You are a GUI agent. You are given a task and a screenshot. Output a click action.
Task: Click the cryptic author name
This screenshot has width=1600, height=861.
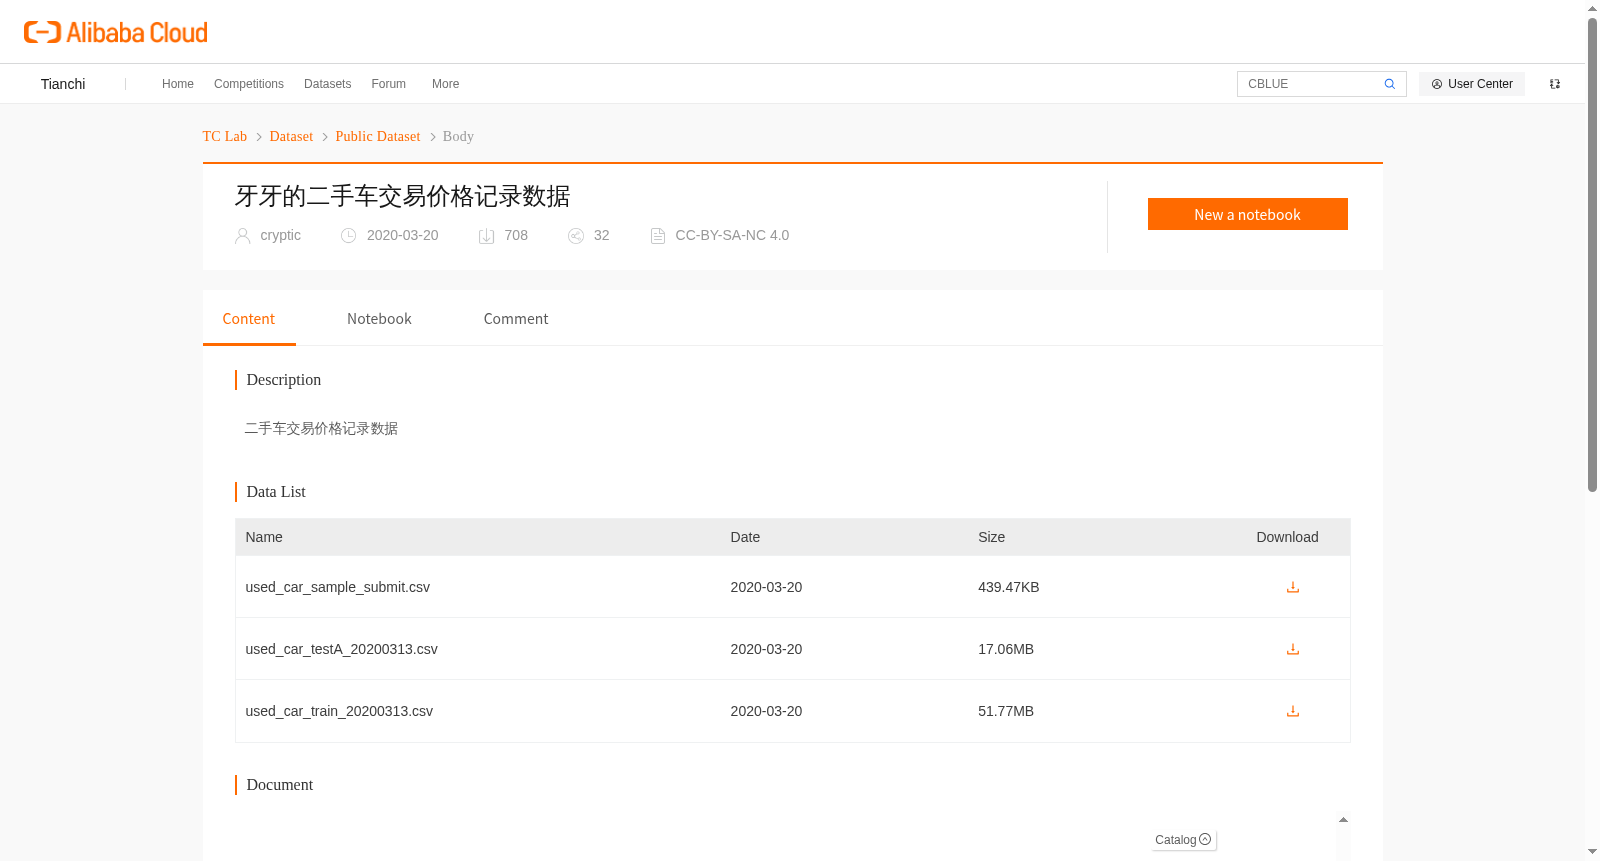(x=280, y=235)
